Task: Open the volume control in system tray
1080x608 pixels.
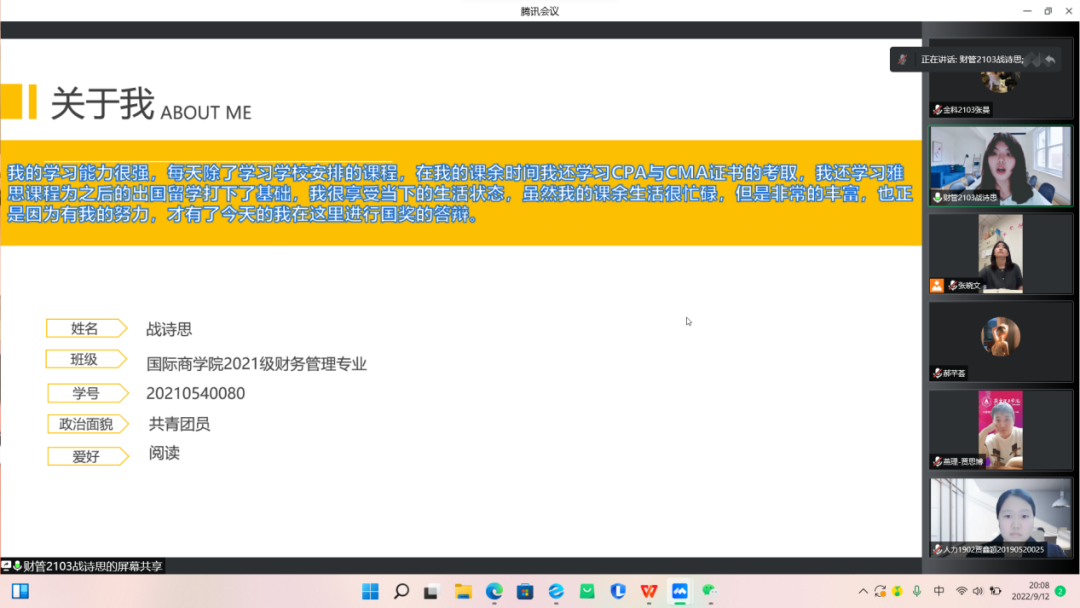Action: pyautogui.click(x=980, y=591)
